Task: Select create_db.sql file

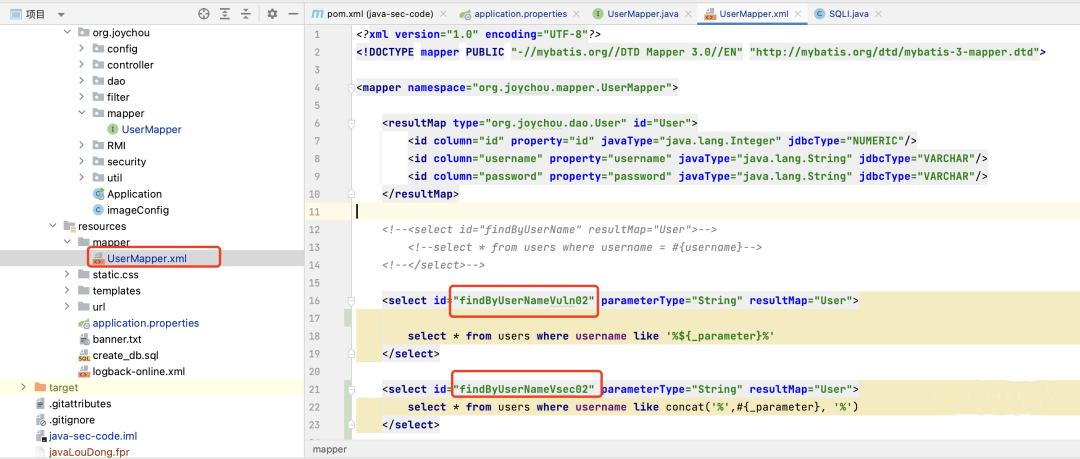Action: tap(127, 355)
